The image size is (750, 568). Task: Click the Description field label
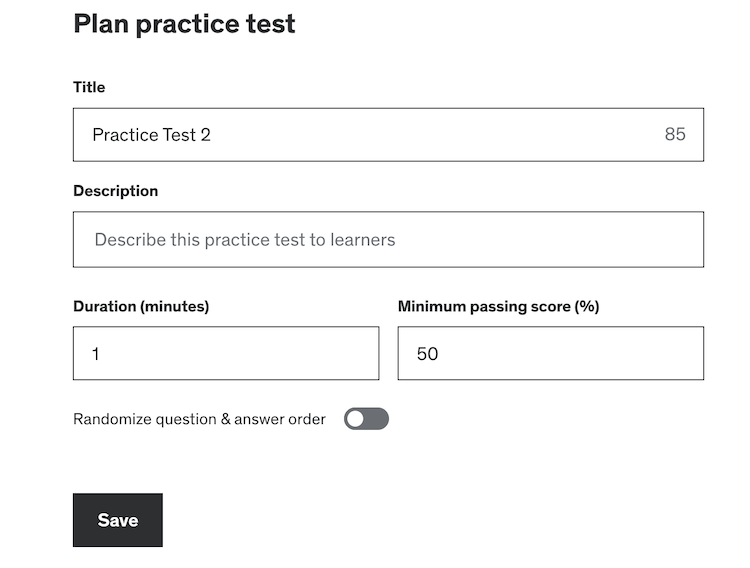click(115, 190)
